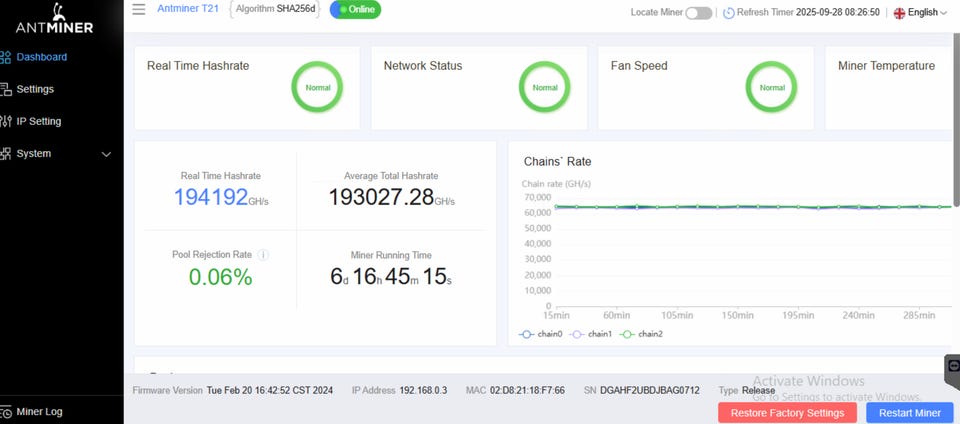Click the Settings sidebar icon
Image resolution: width=960 pixels, height=424 pixels.
tap(6, 89)
